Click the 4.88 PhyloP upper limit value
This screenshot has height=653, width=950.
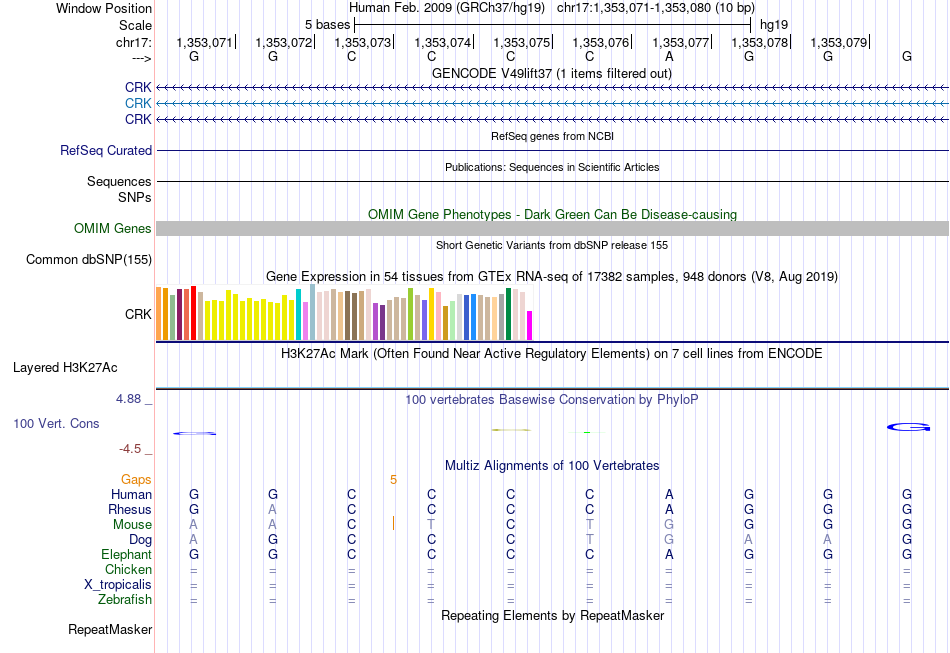point(128,399)
